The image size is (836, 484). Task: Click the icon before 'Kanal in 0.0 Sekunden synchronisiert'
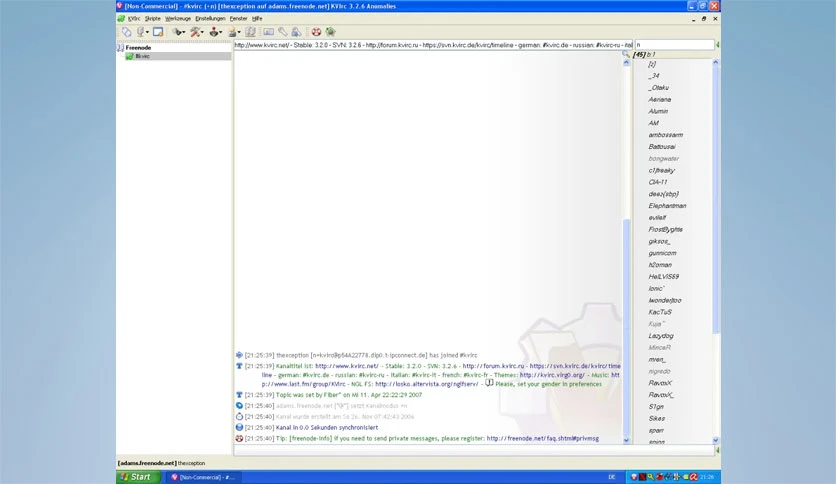[239, 427]
